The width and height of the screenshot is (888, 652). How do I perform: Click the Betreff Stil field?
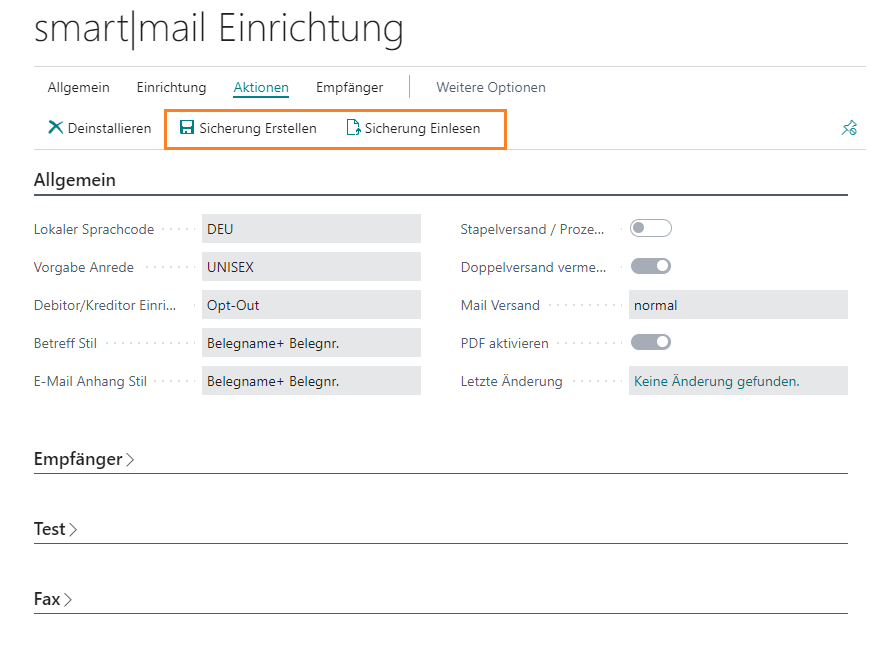311,343
